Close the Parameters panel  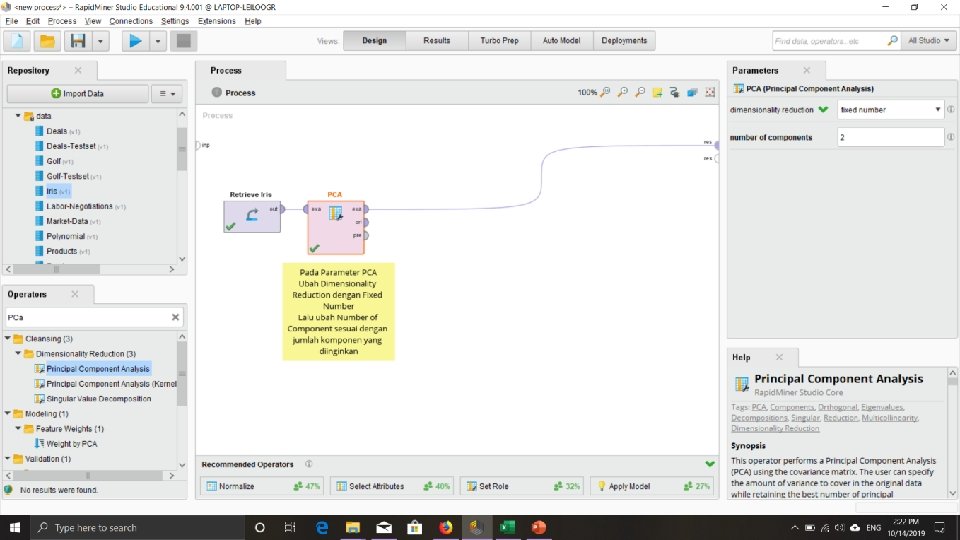tap(806, 70)
